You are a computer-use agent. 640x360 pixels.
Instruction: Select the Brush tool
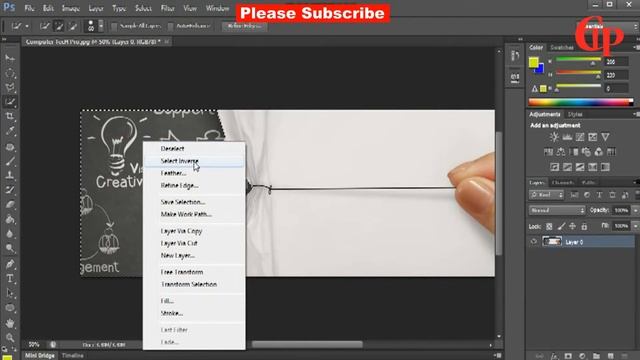[x=10, y=161]
